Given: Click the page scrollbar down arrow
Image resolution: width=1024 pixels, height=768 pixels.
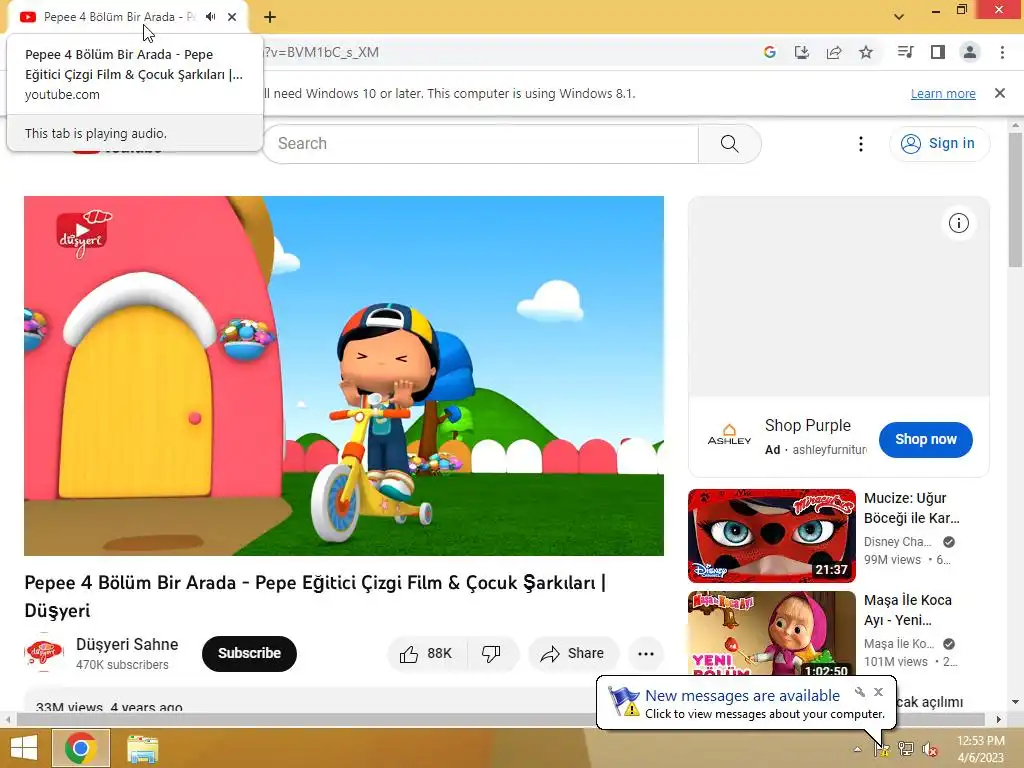Looking at the screenshot, I should click(1015, 703).
